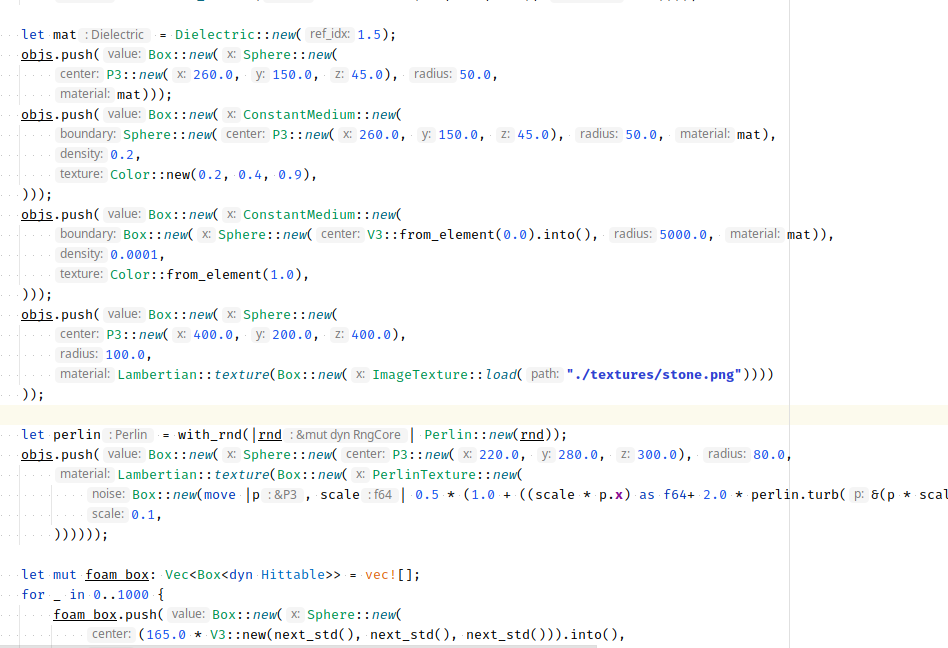Click the vec![] macro
The image size is (948, 648).
point(389,575)
